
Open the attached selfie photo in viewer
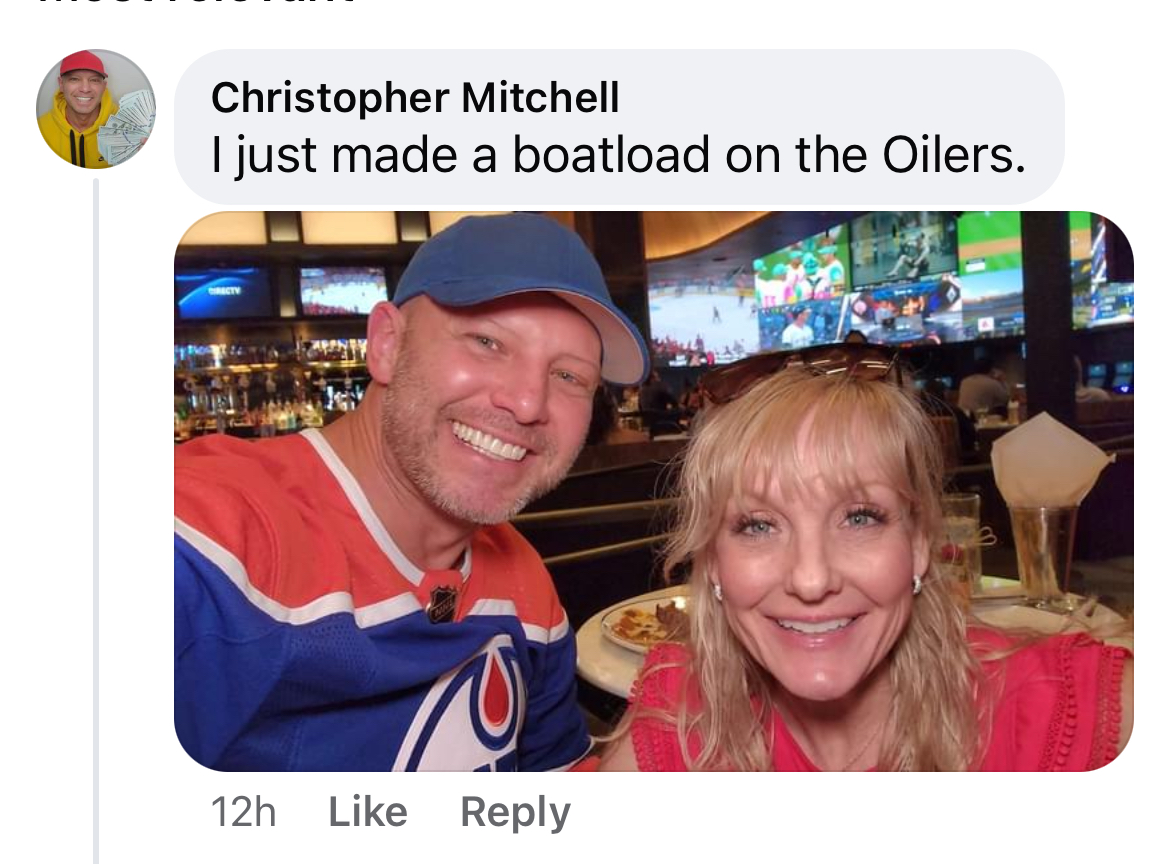[654, 491]
